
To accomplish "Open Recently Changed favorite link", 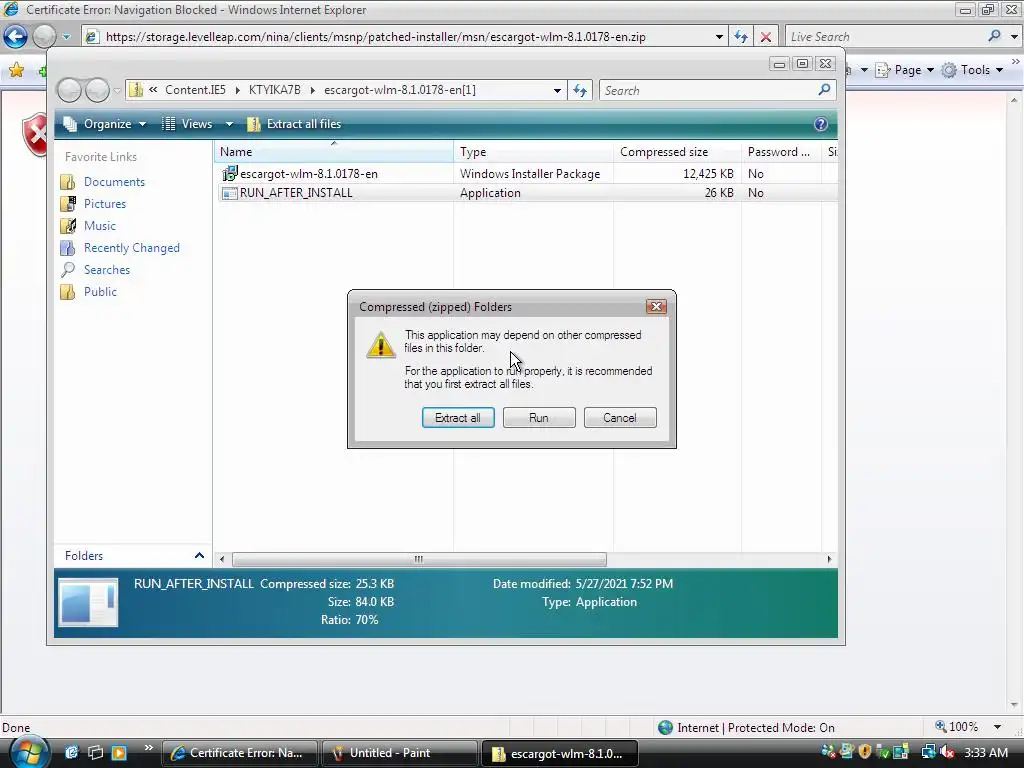I will [x=131, y=248].
